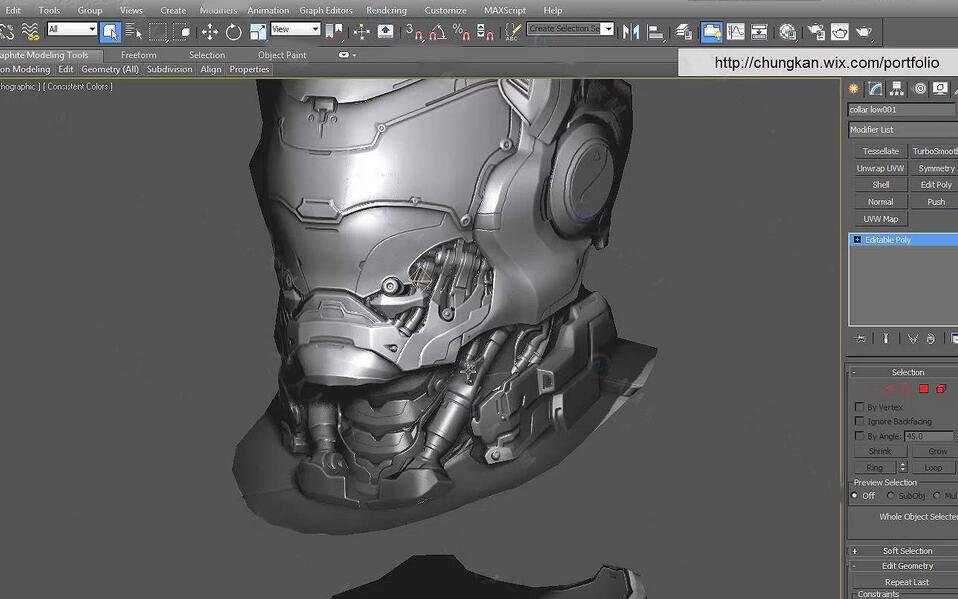Select Preview Selection SubObj radio button
958x599 pixels.
891,496
